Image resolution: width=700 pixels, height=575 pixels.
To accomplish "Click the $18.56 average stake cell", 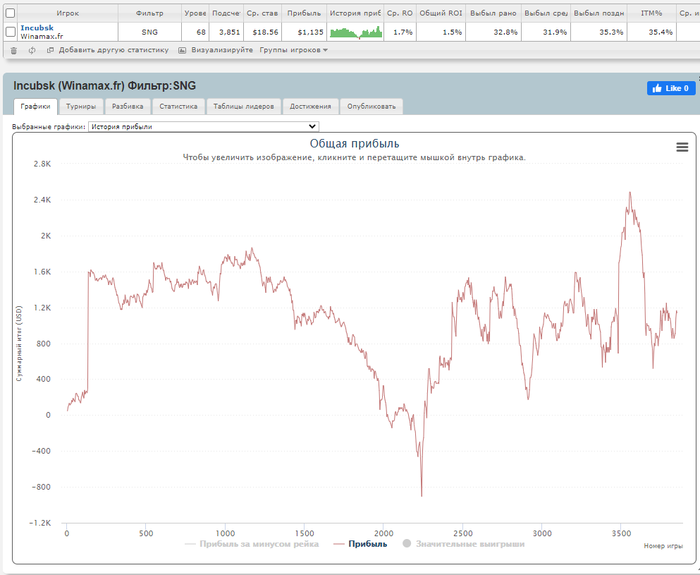I will click(x=262, y=32).
